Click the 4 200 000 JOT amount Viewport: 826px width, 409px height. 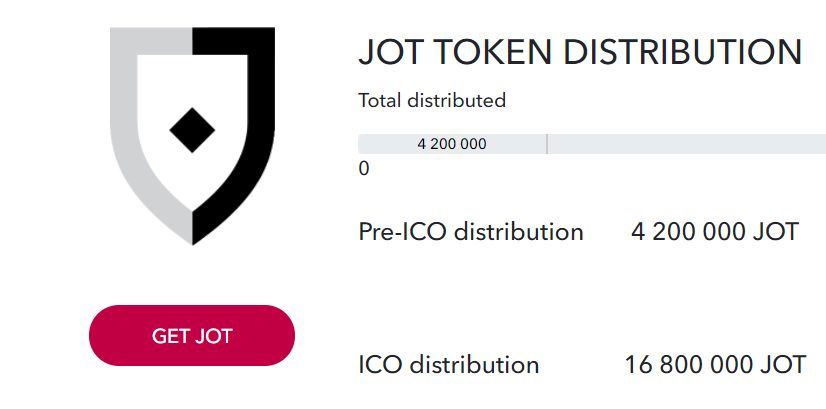[715, 232]
